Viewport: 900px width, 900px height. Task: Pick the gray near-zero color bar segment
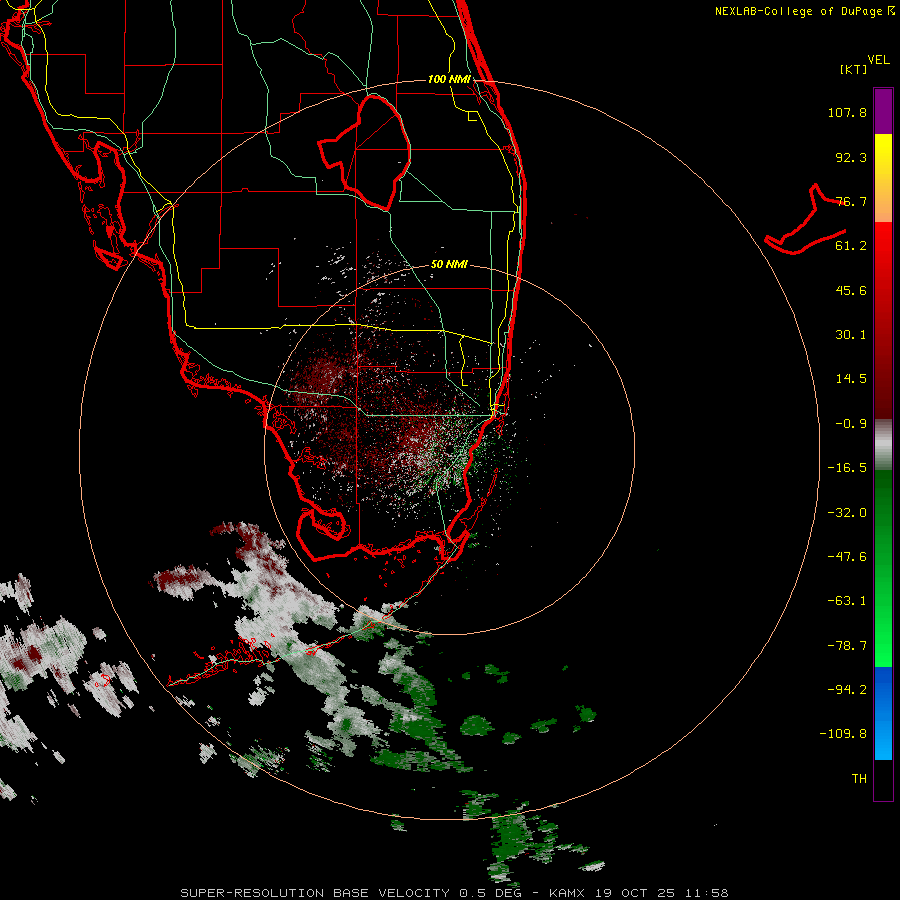click(x=883, y=445)
